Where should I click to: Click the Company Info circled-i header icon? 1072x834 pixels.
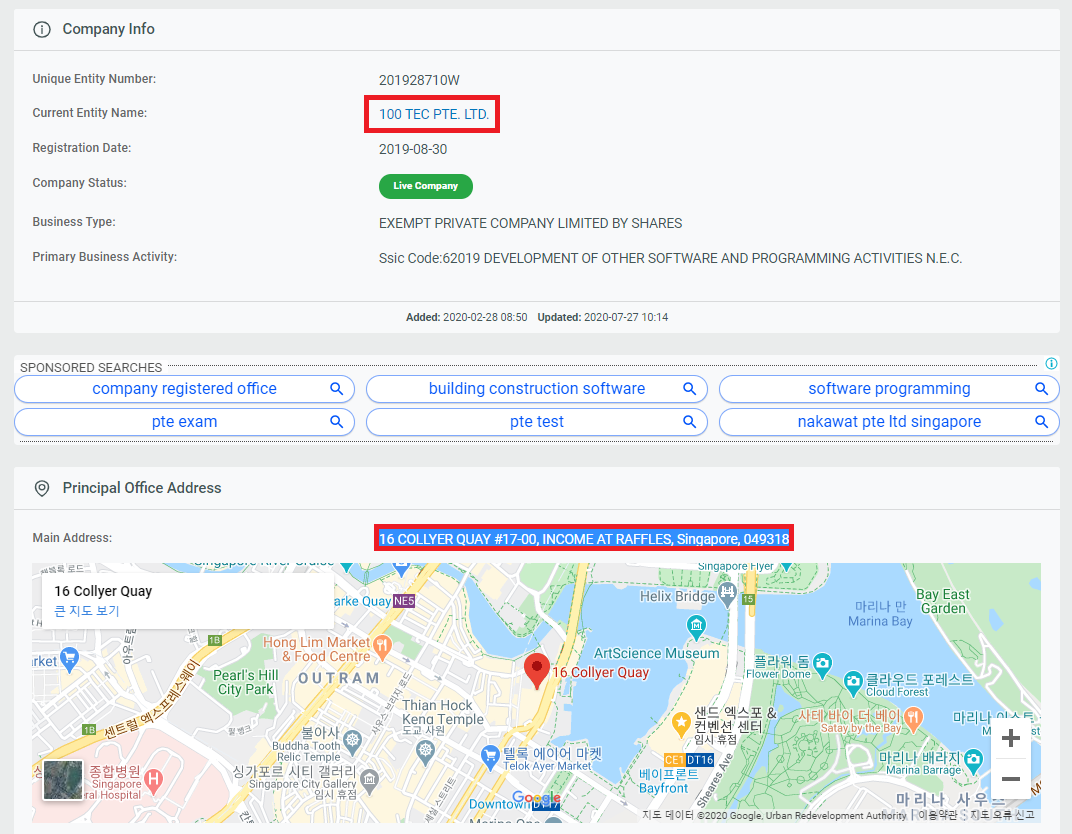pos(42,29)
